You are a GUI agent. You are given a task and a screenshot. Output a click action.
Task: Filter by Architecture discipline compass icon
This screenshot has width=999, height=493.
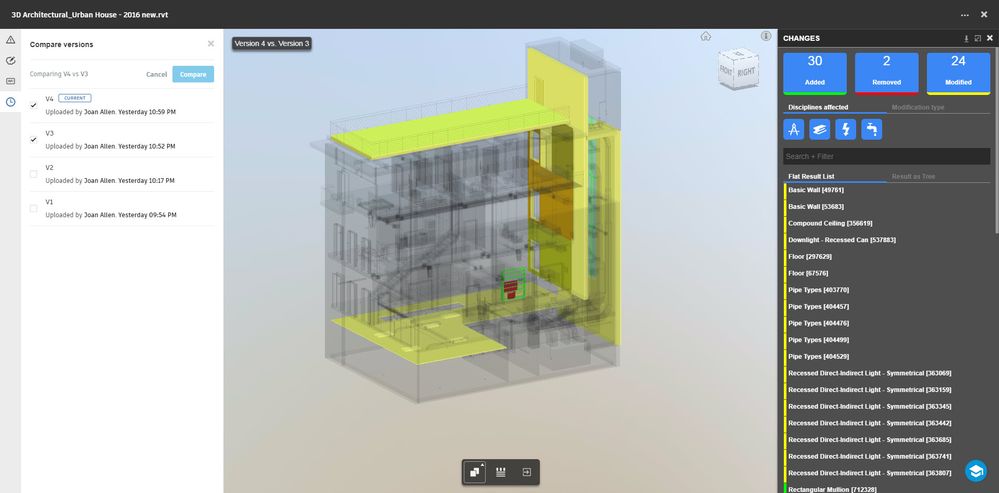coord(794,130)
